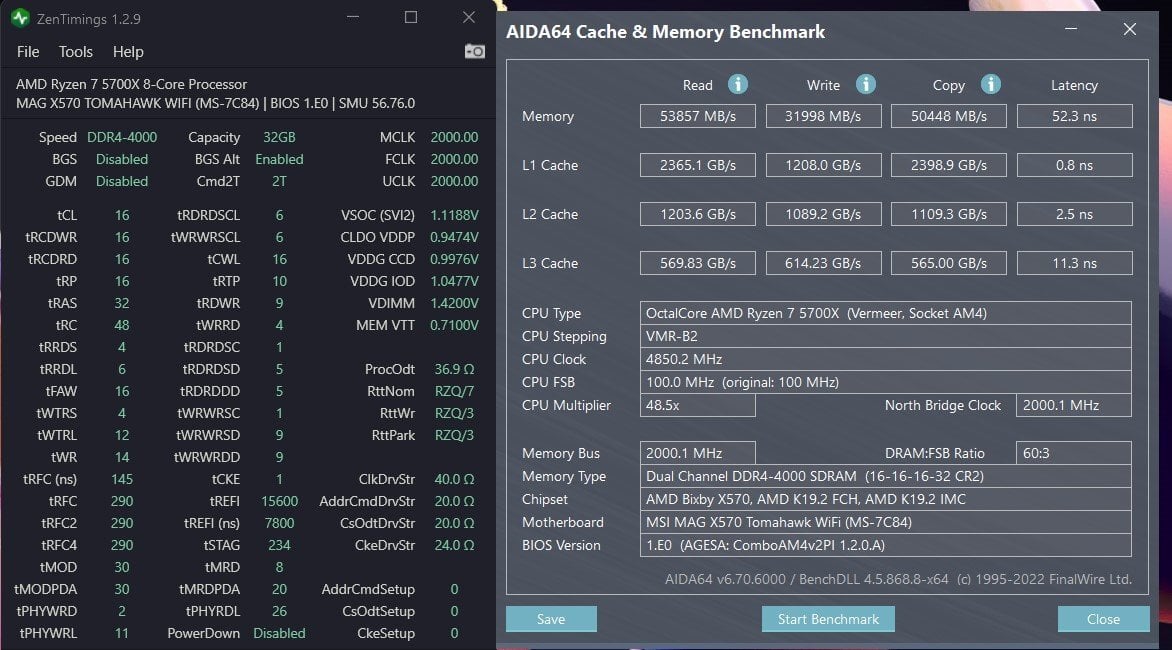The image size is (1172, 650).
Task: Click the BGS Alt Enabled value
Action: click(279, 159)
